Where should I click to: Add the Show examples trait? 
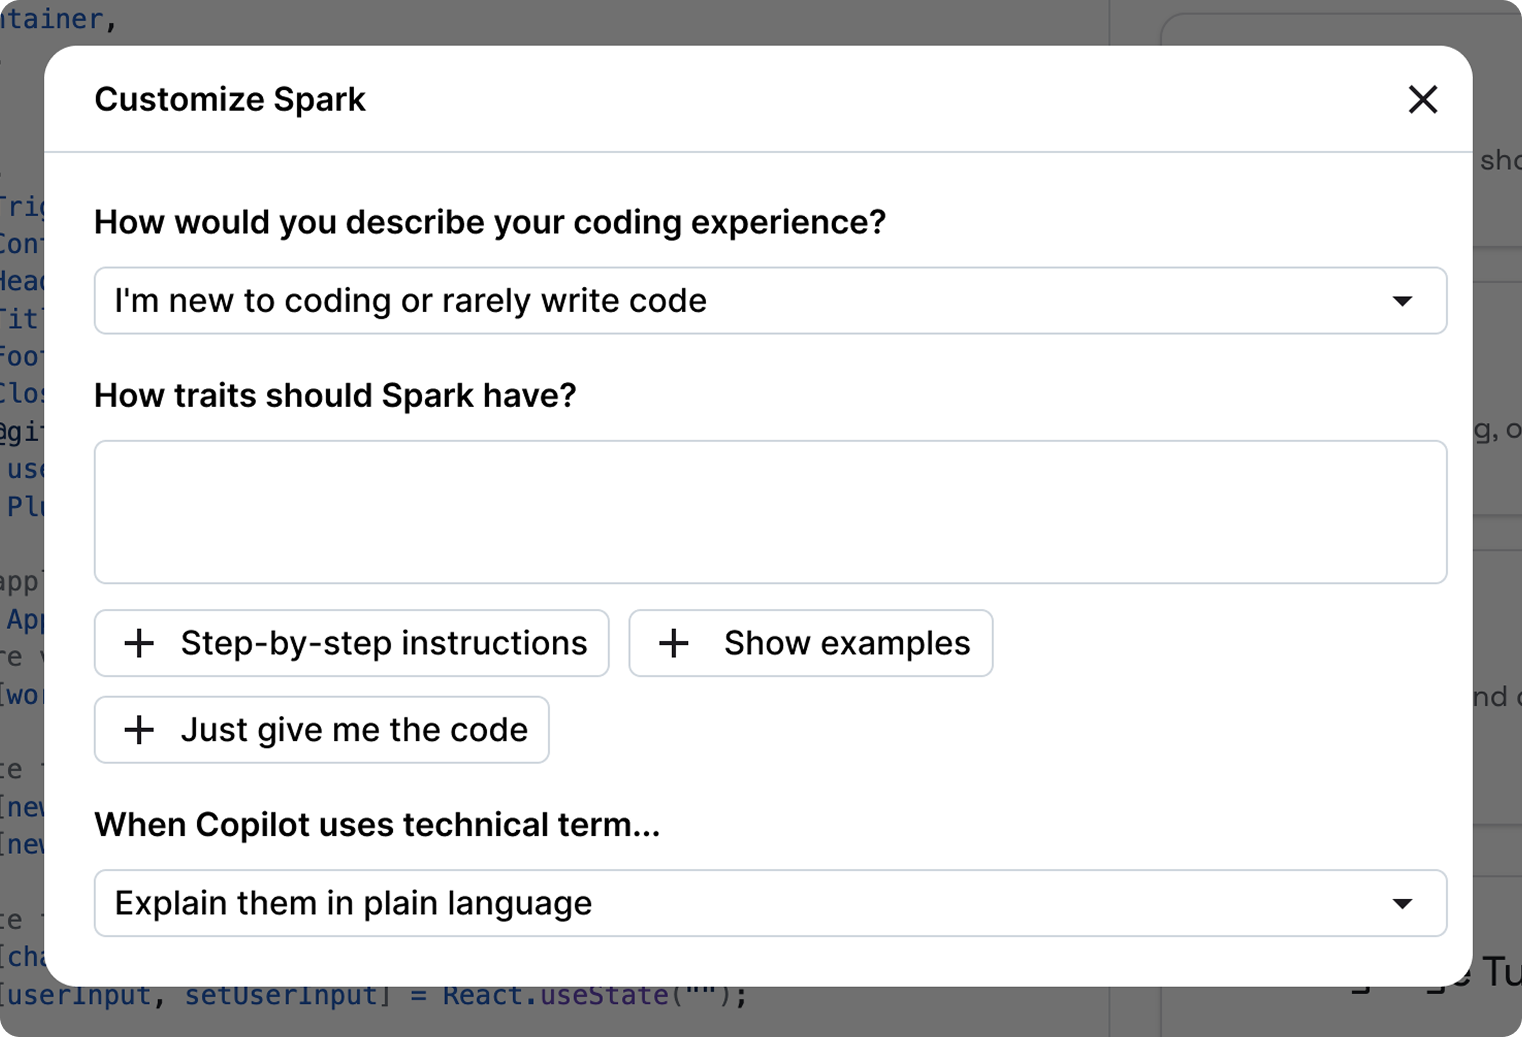(811, 643)
